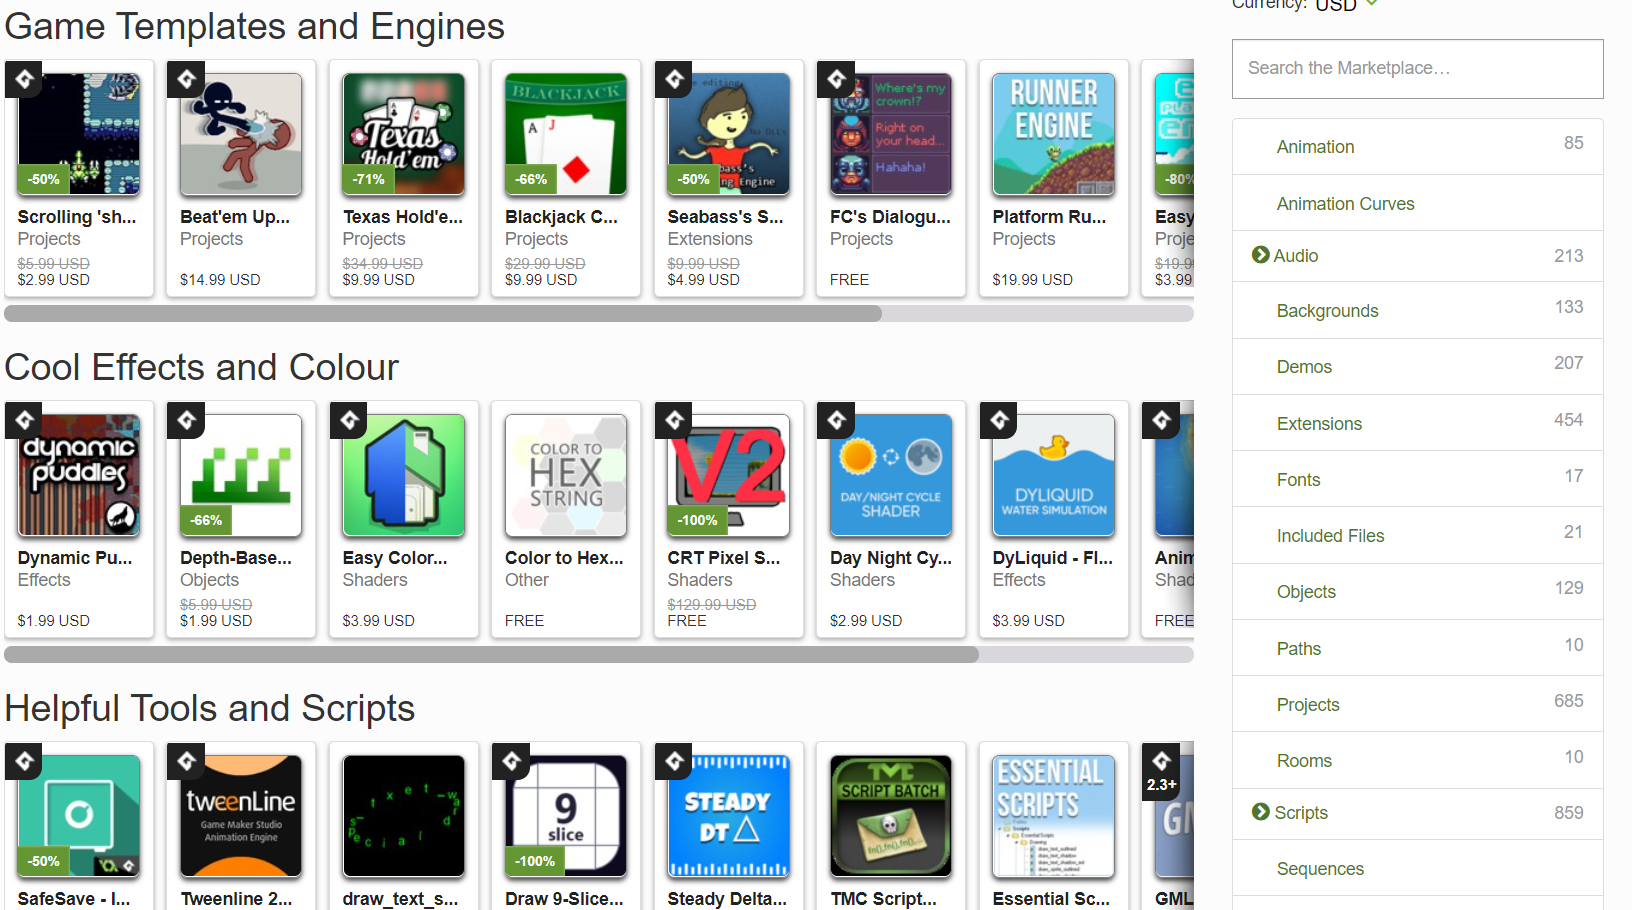Open the Scrolling 'sh... asset thumbnail
1632x910 pixels.
click(79, 134)
